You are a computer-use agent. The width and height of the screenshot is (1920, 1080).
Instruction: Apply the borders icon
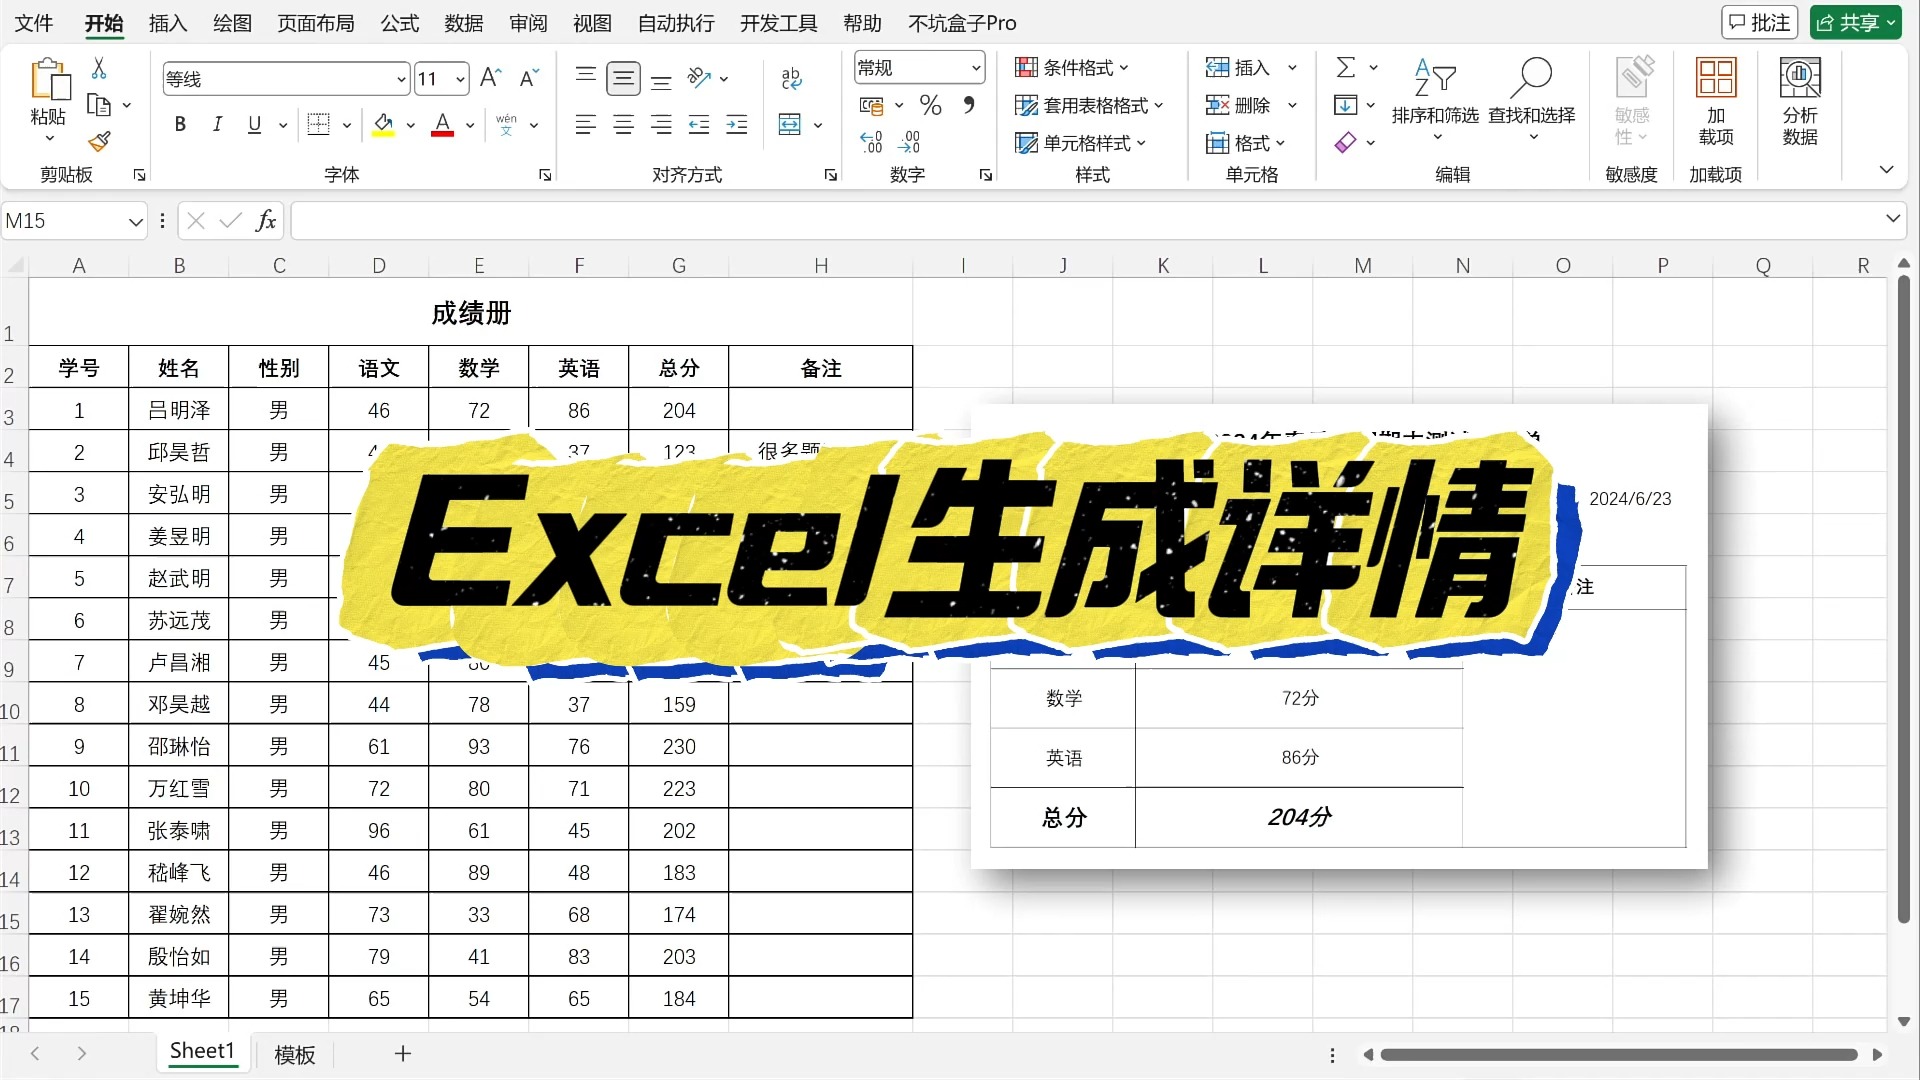[319, 124]
